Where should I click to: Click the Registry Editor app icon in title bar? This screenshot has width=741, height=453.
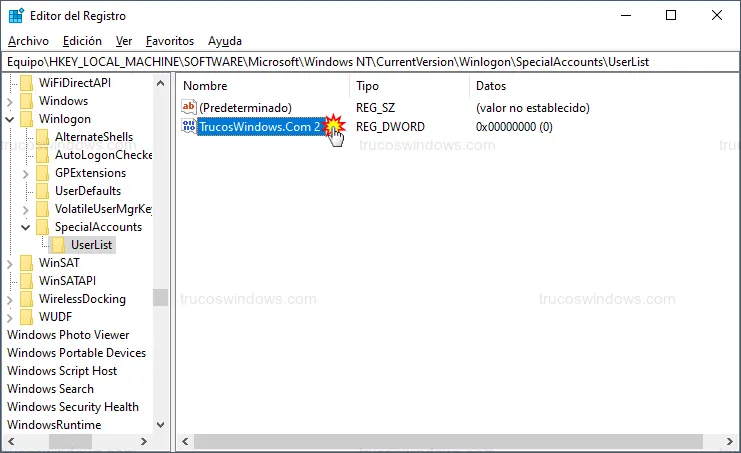pos(16,16)
